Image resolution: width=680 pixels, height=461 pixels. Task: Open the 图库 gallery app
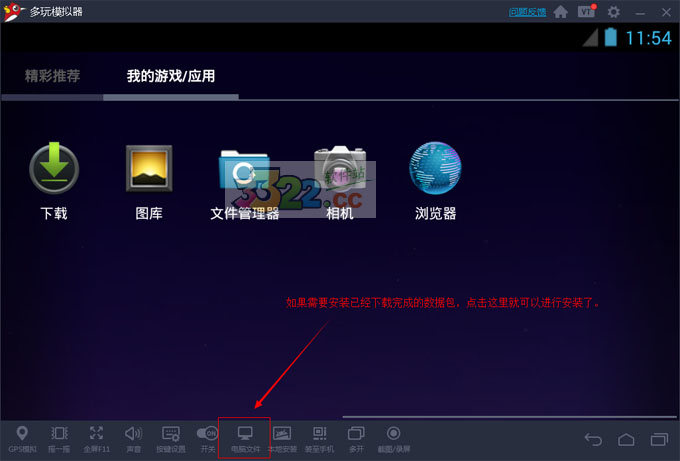(x=149, y=182)
